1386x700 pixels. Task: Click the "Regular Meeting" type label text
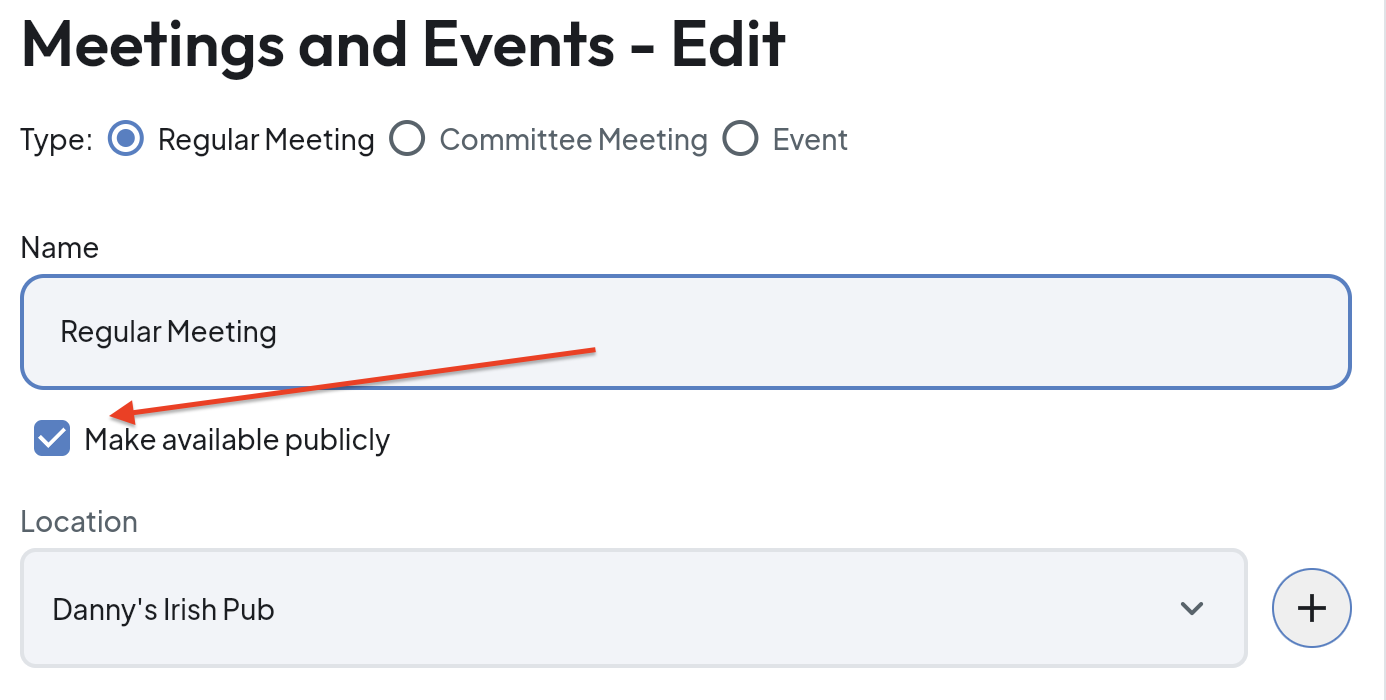tap(266, 139)
